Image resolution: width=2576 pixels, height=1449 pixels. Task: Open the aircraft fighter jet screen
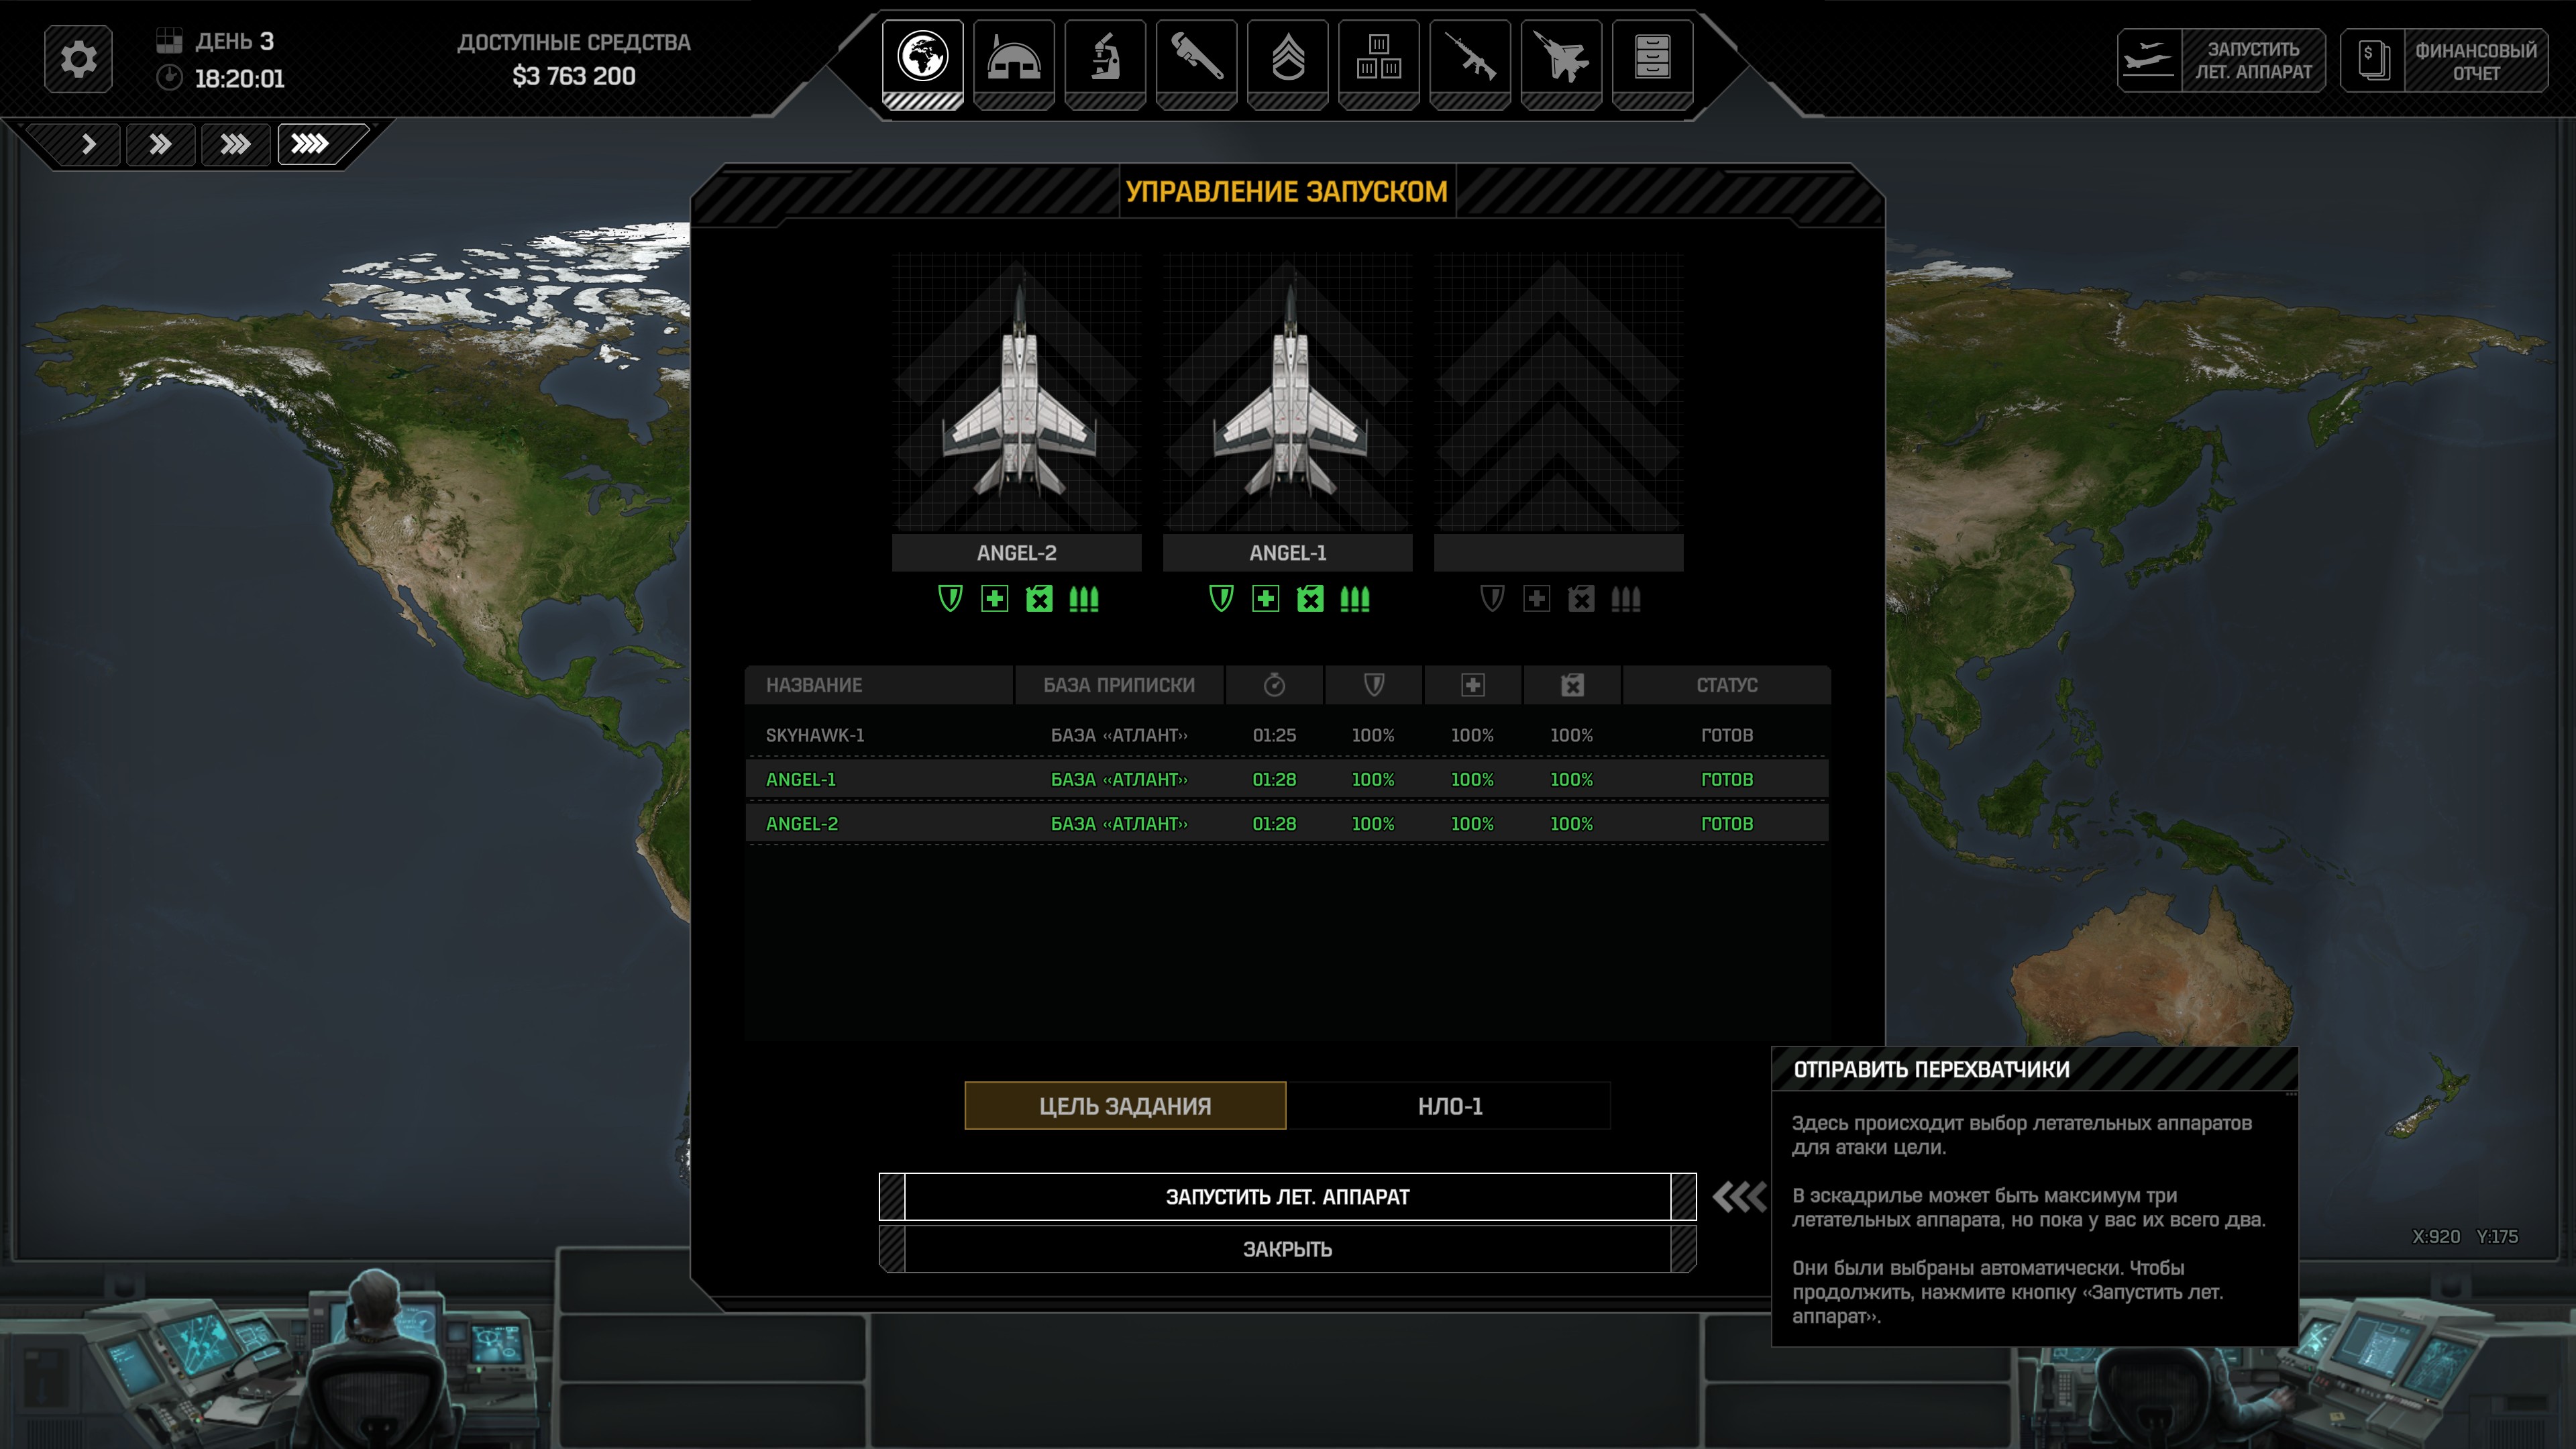1561,58
